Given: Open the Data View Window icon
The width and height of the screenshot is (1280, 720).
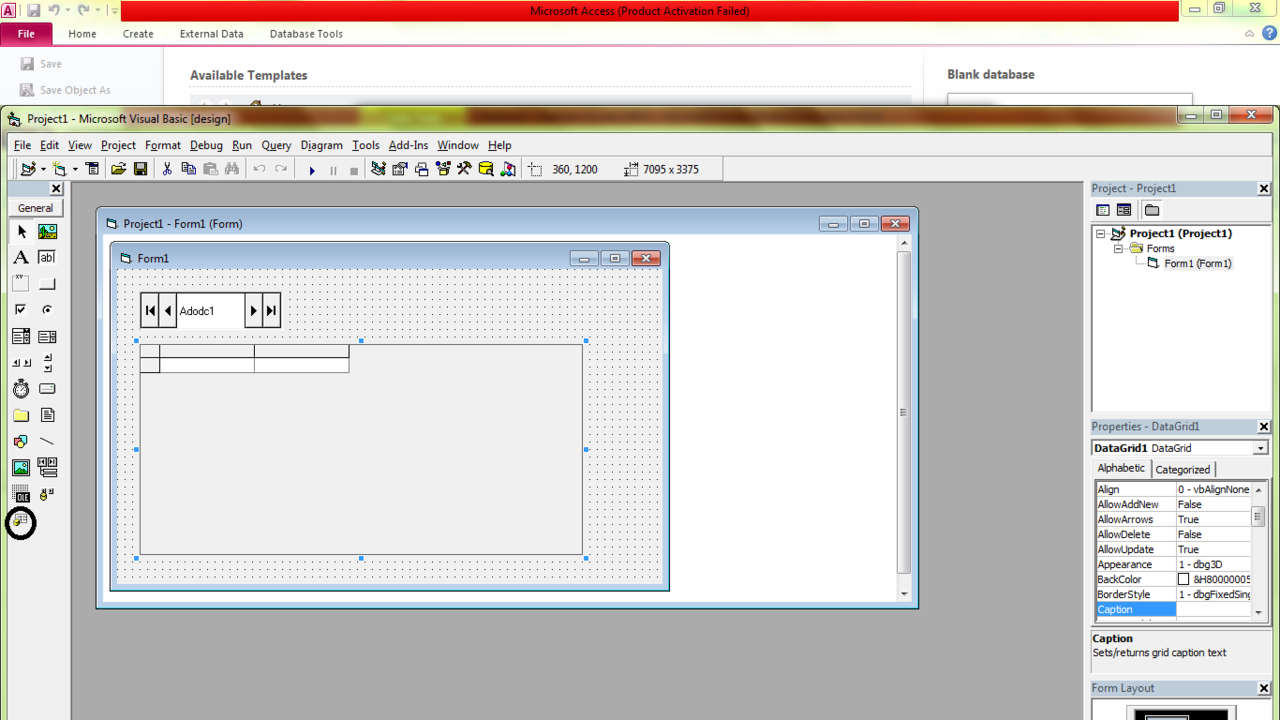Looking at the screenshot, I should tap(486, 169).
